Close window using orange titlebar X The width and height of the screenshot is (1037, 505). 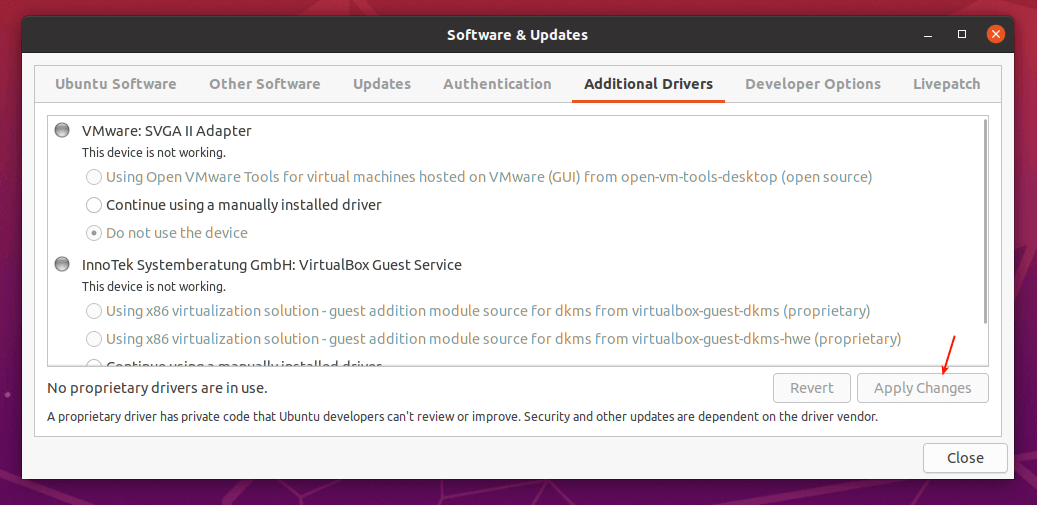point(995,34)
